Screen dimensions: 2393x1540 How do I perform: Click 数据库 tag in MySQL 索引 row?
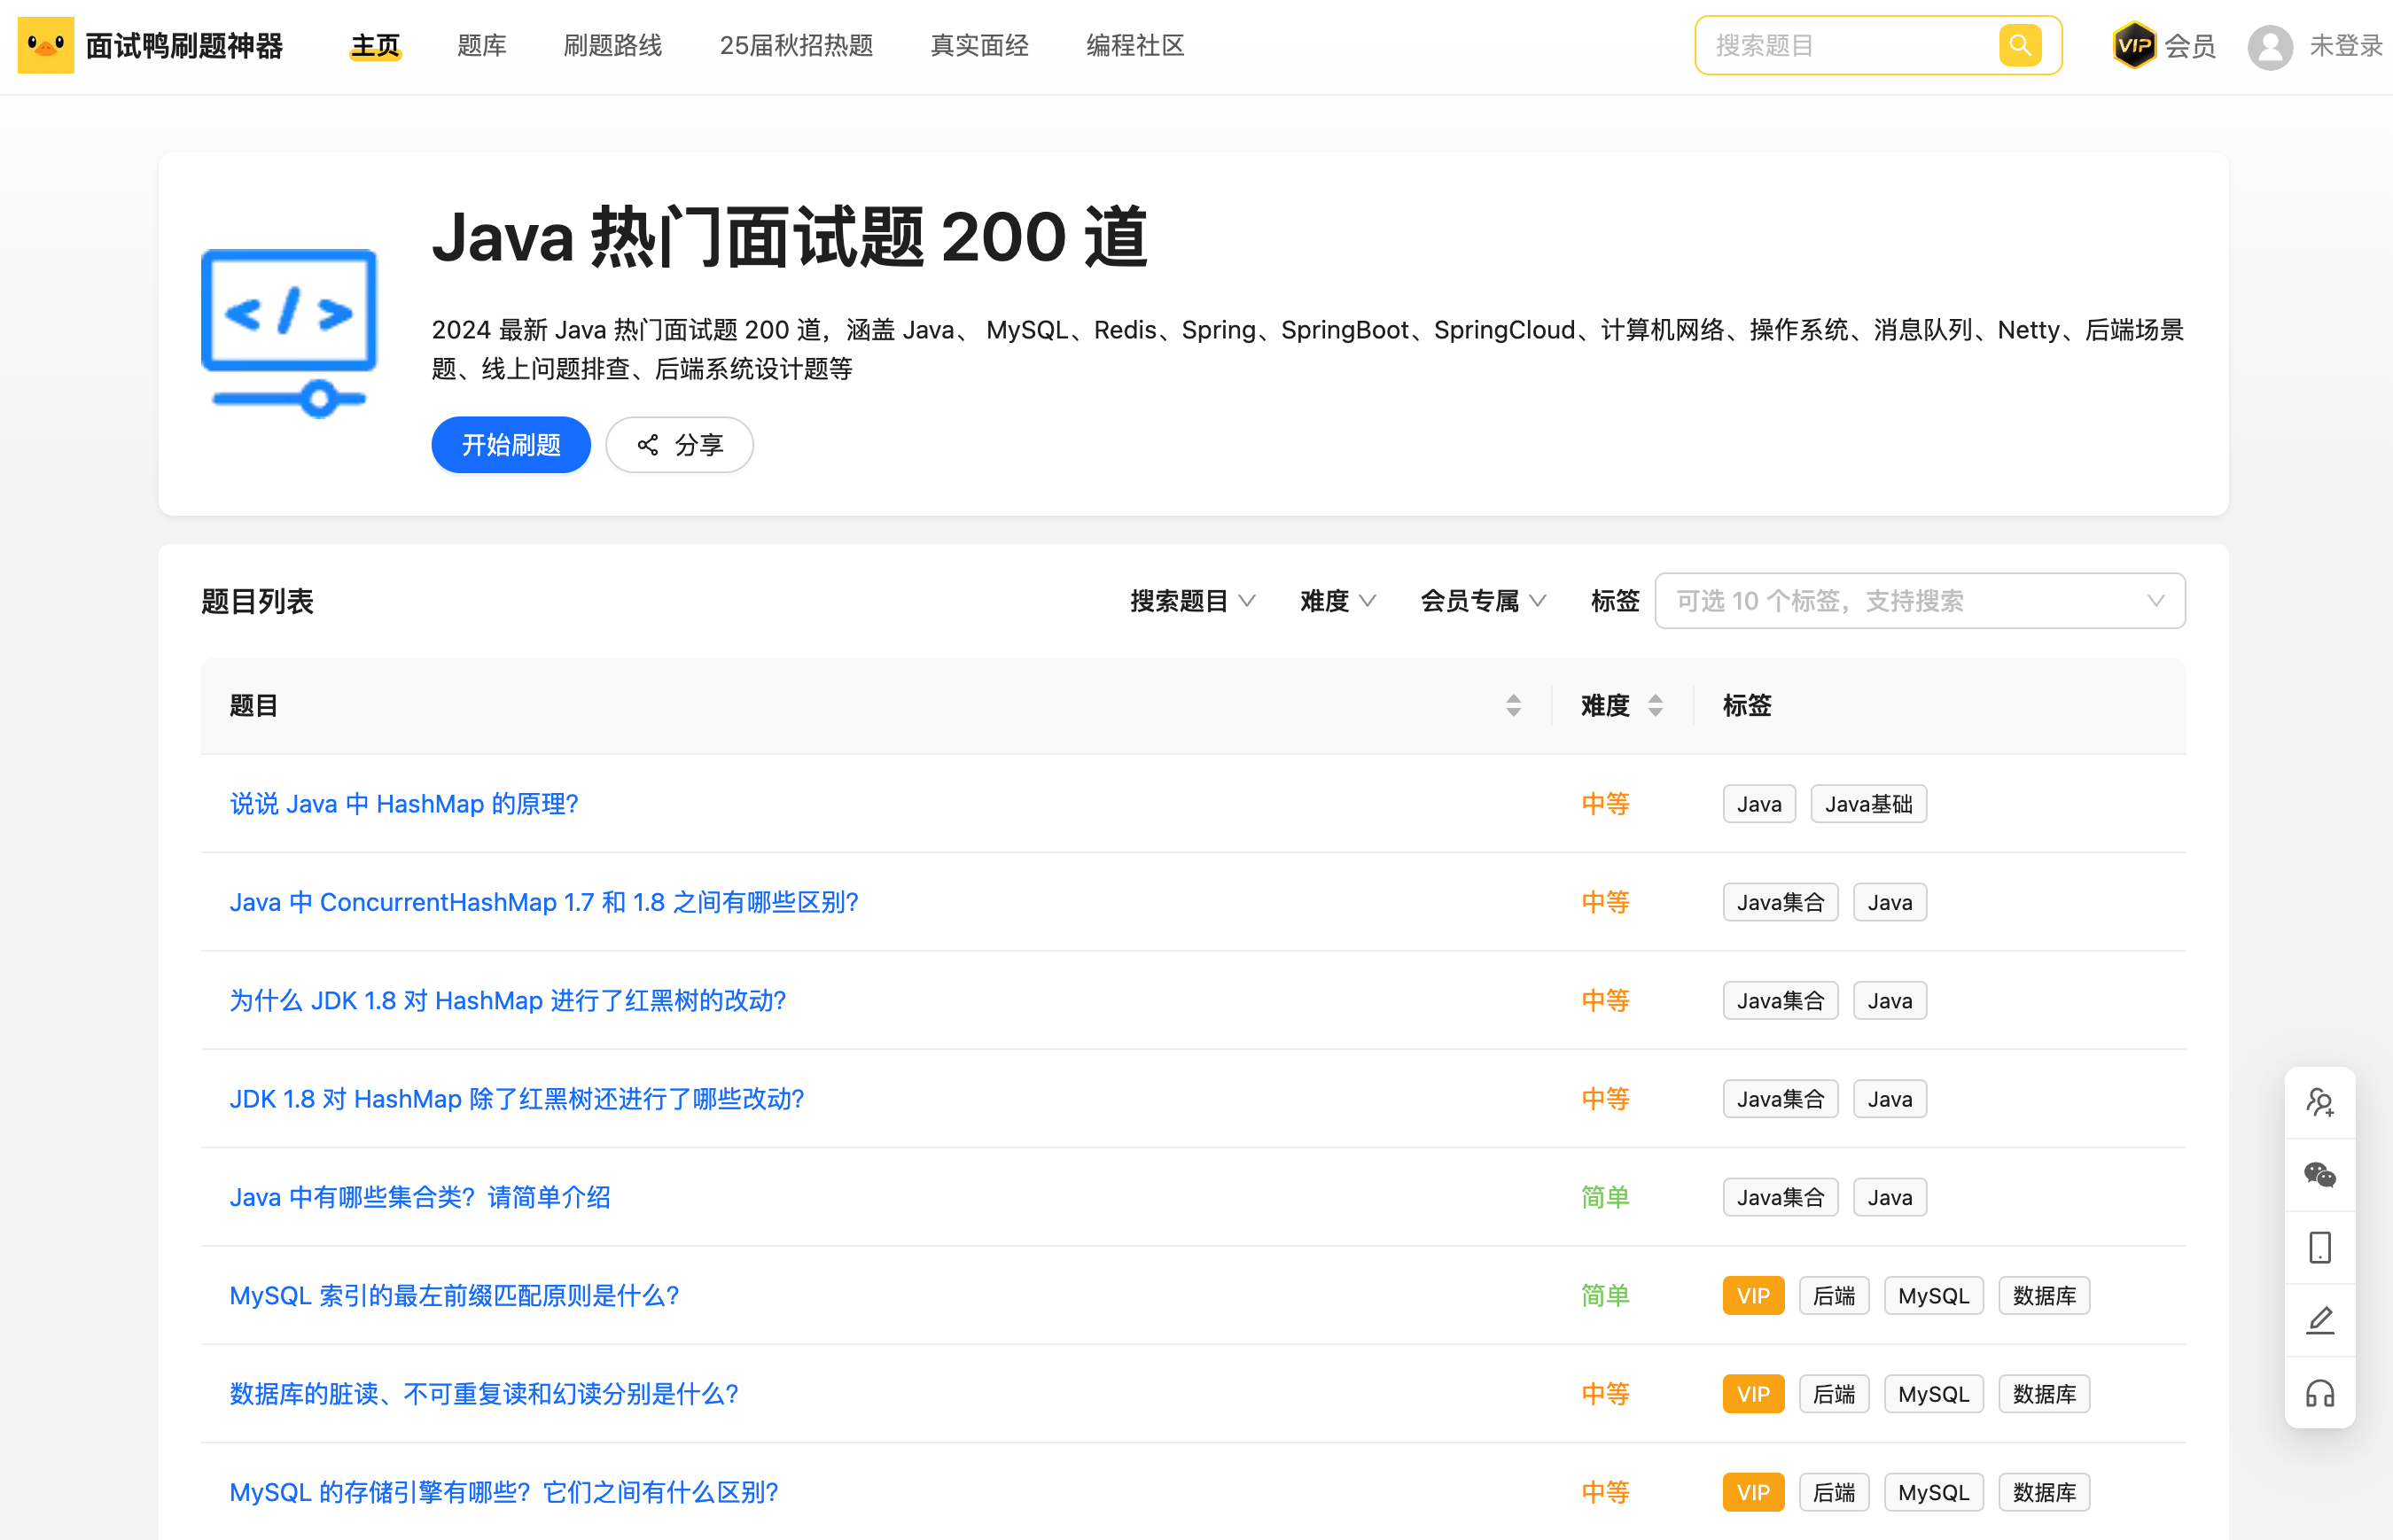coord(2043,1295)
